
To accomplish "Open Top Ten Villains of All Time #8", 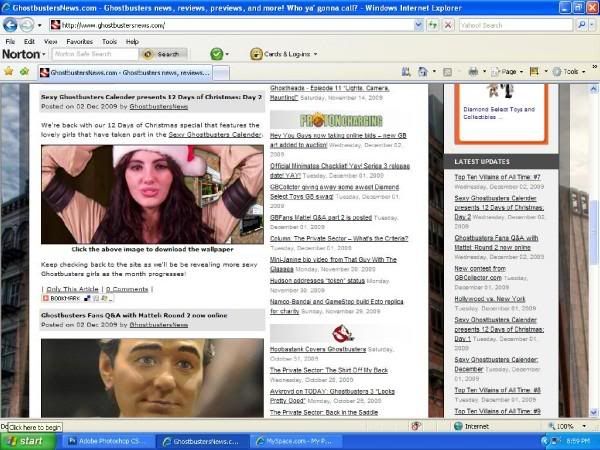I will (x=497, y=390).
